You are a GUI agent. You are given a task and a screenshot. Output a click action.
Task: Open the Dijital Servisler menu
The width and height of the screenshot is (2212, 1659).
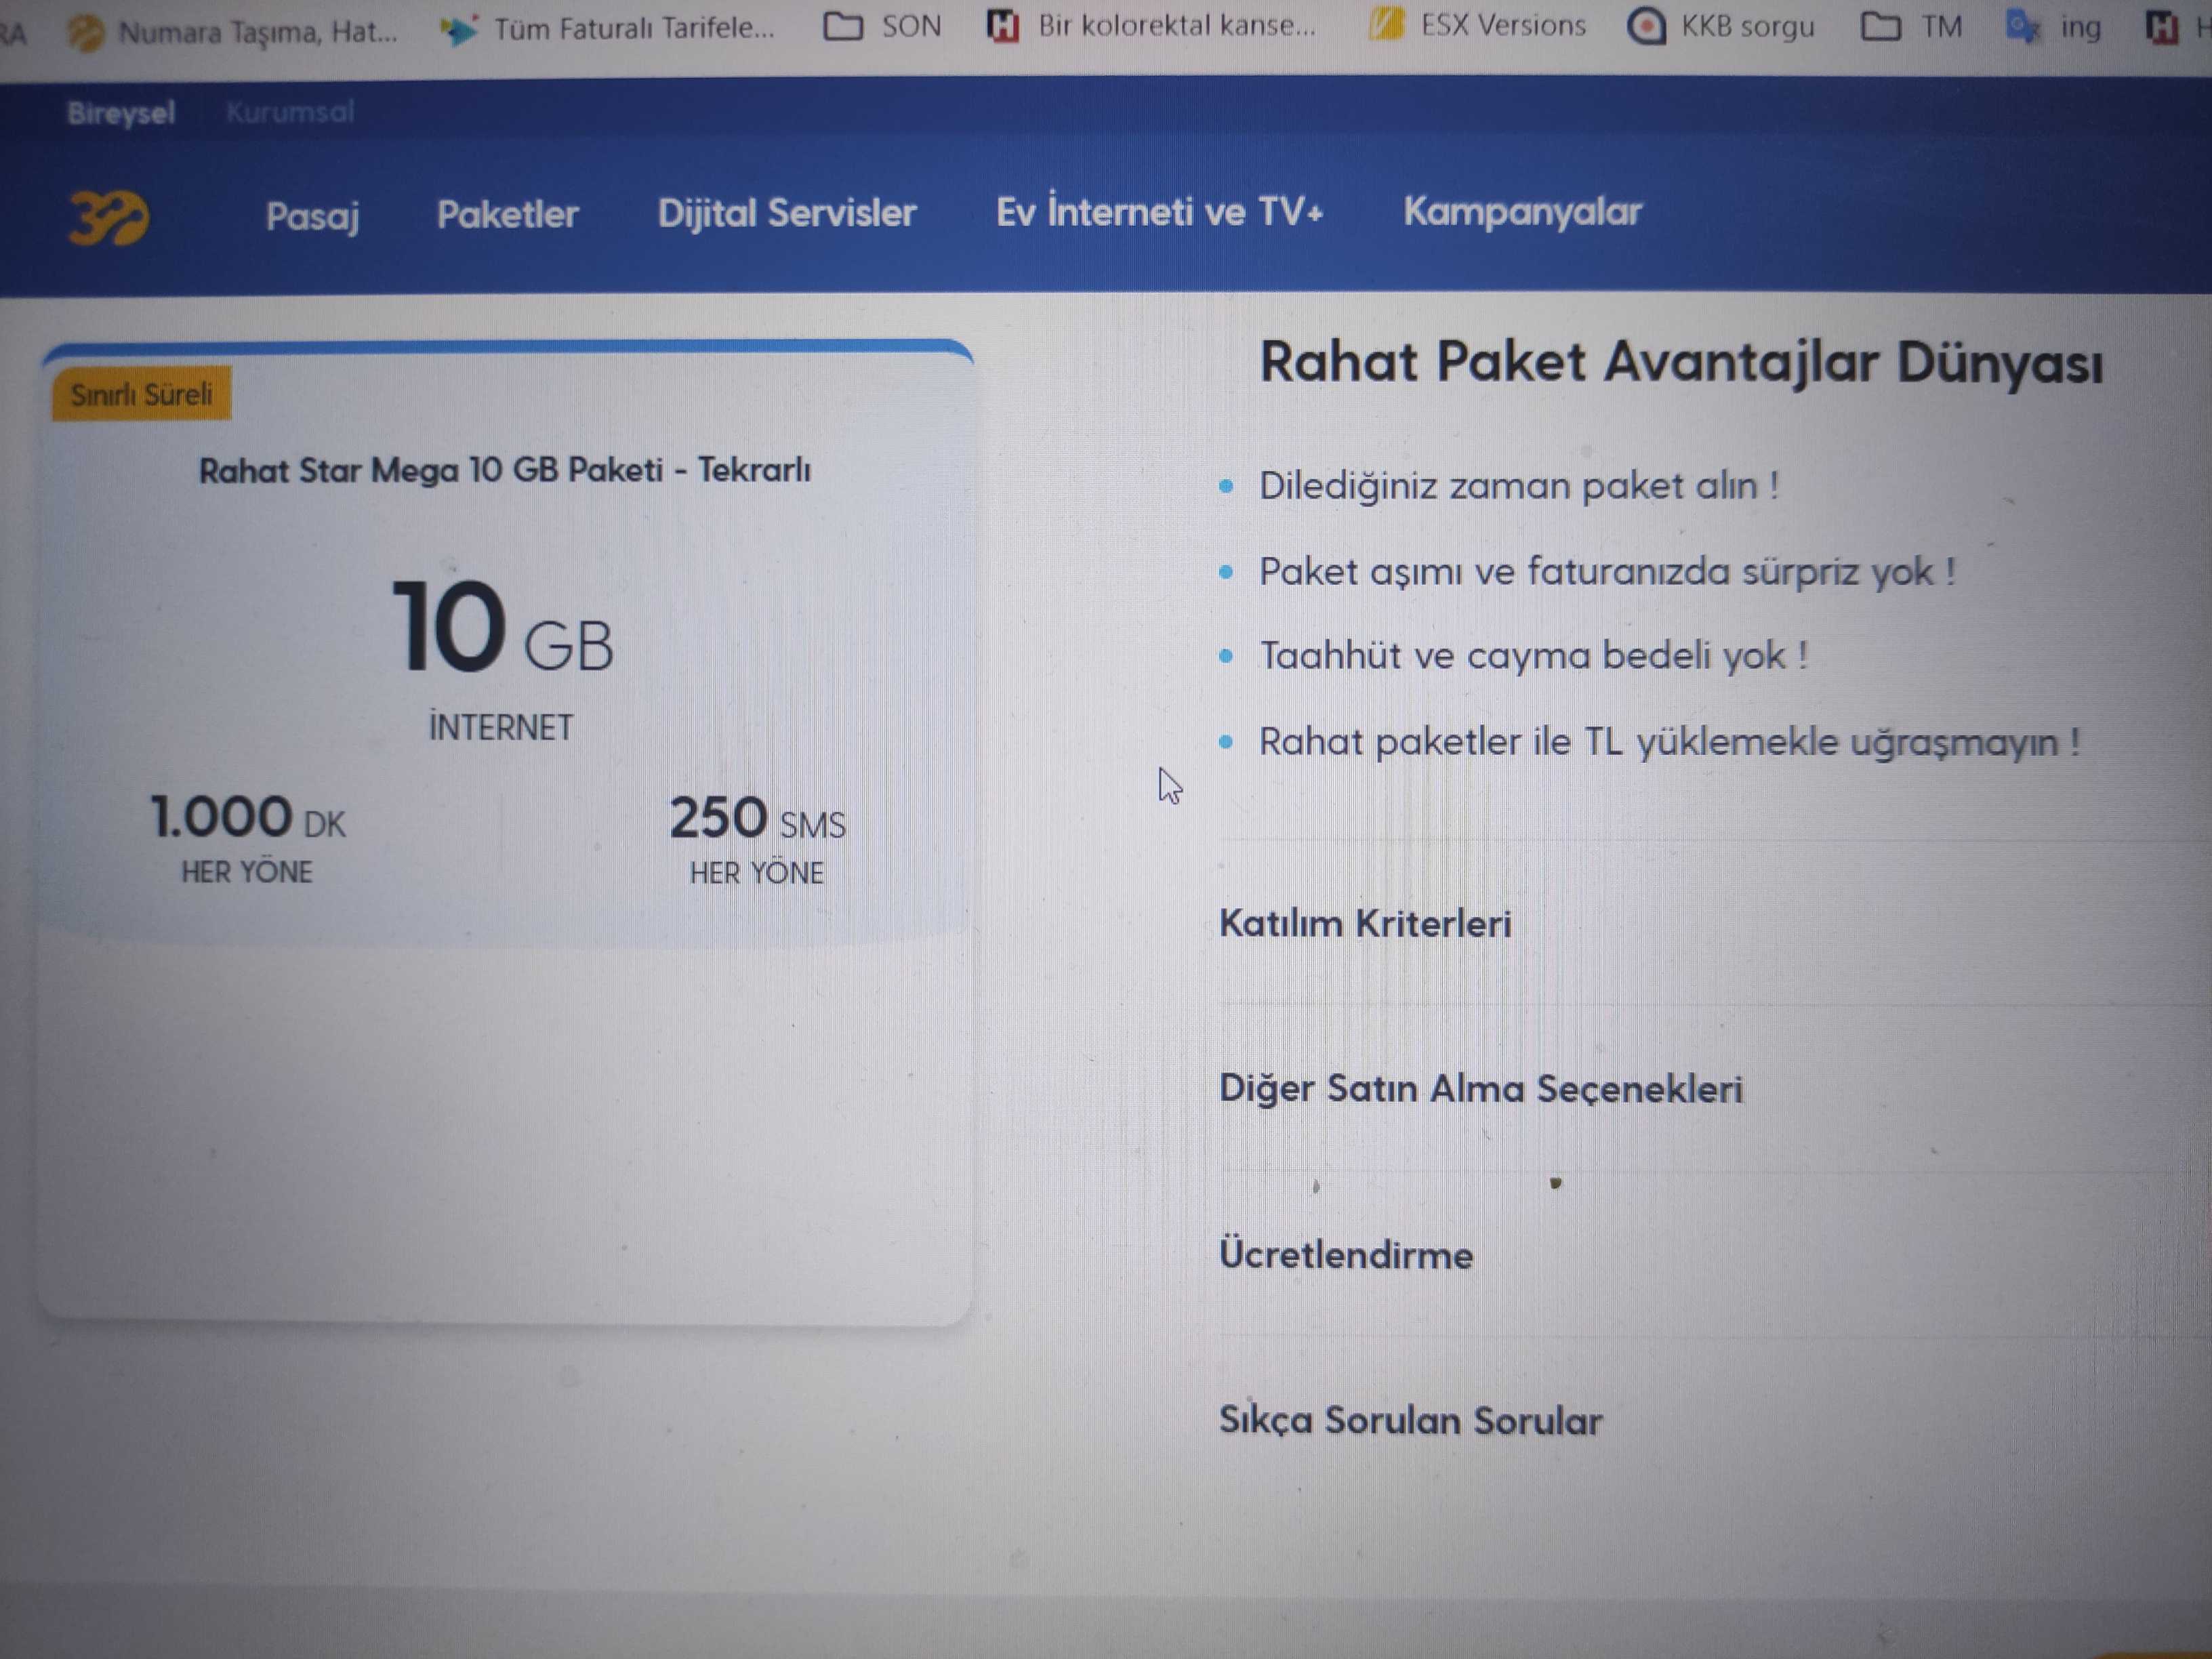tap(786, 213)
